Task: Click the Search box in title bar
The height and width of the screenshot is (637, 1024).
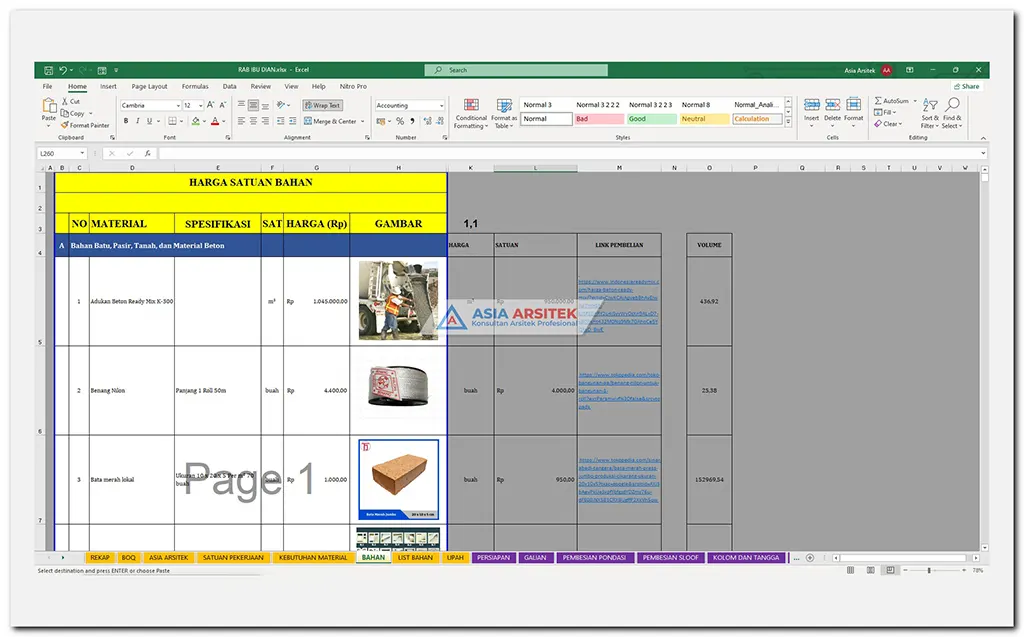Action: coord(516,70)
